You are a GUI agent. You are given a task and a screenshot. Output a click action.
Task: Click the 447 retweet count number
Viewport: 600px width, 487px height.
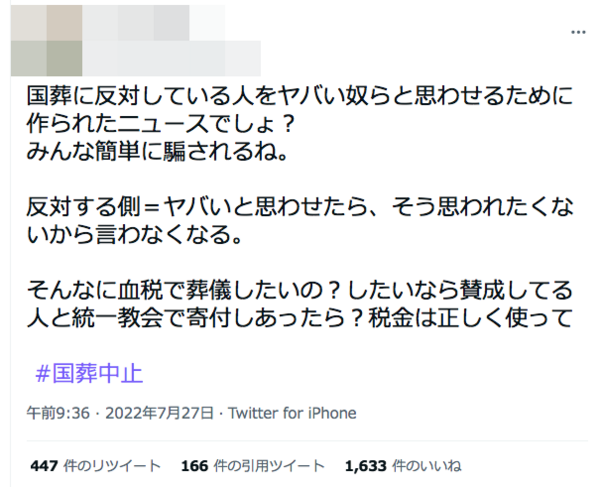[44, 466]
